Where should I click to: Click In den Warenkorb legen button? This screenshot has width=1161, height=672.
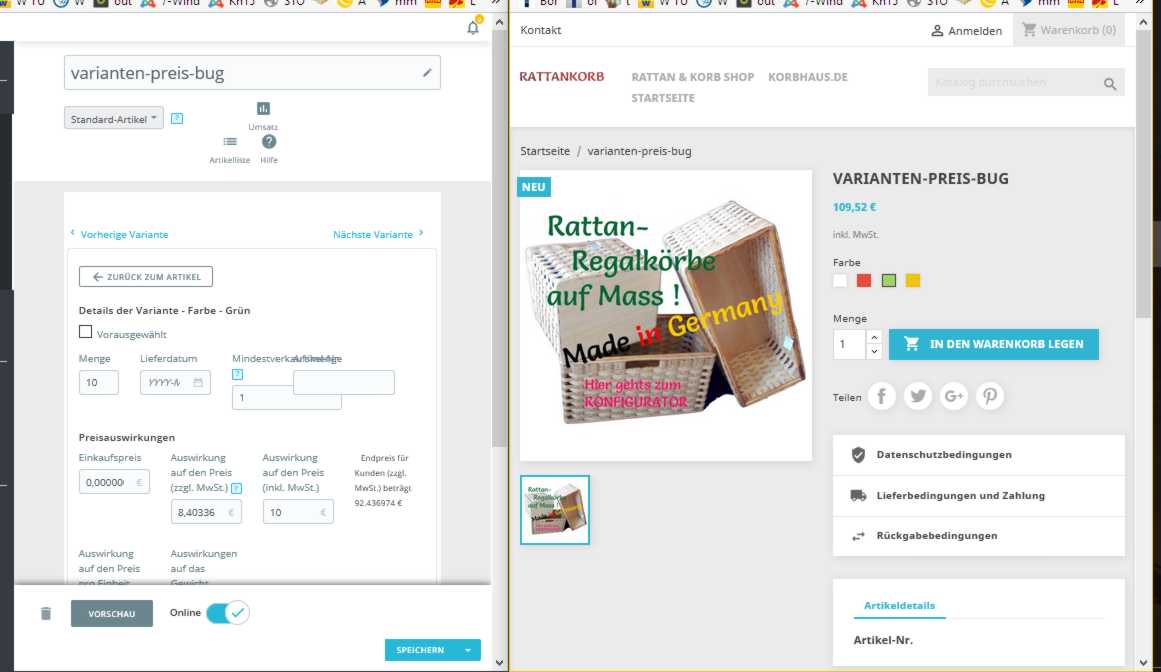tap(994, 344)
